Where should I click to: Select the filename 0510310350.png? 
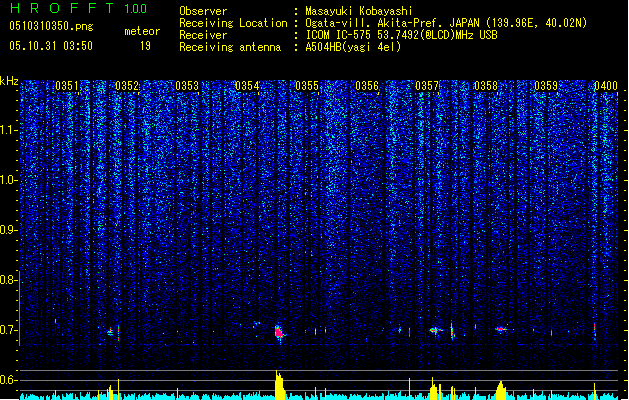(x=51, y=26)
